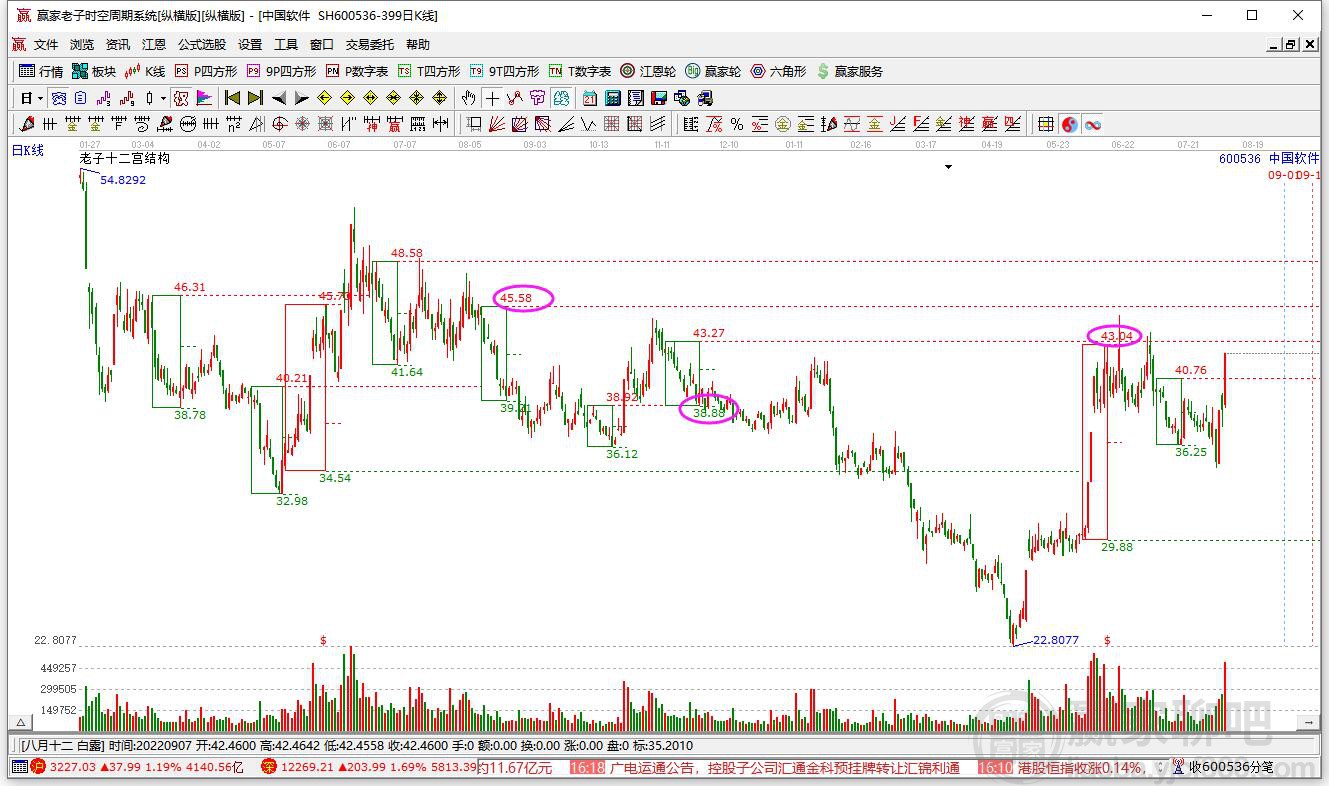This screenshot has height=786, width=1329.
Task: Open the P数字表 number table
Action: (x=357, y=71)
